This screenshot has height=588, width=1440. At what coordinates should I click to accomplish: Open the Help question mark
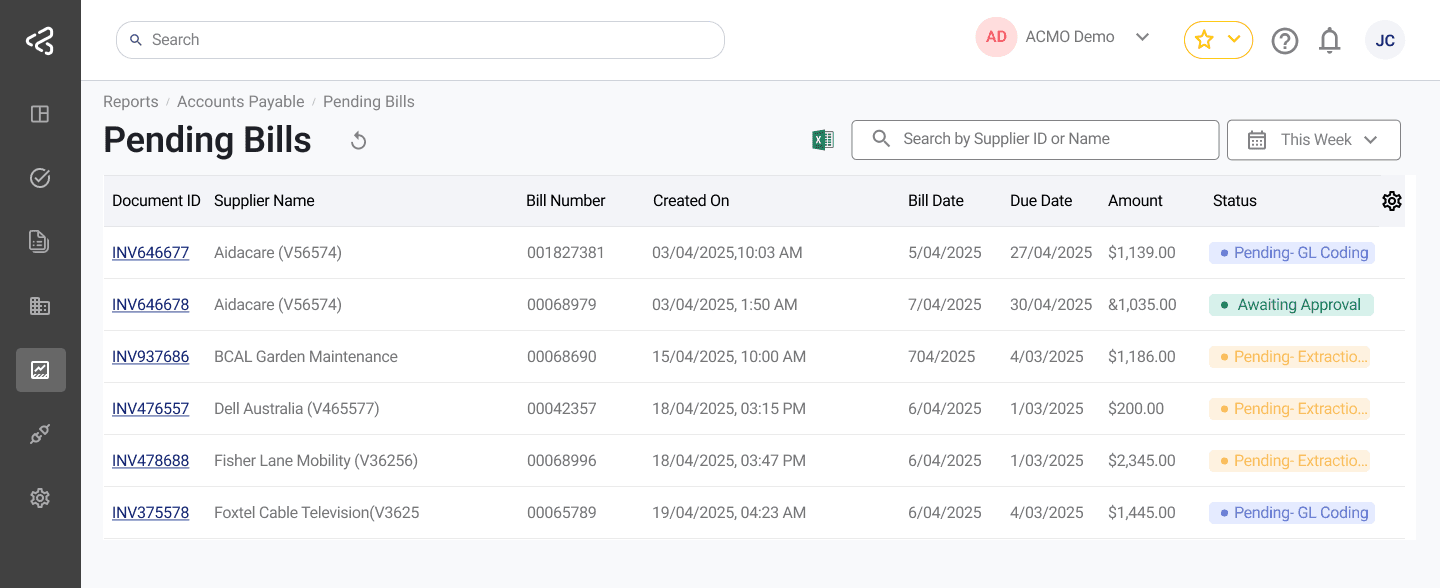1285,40
